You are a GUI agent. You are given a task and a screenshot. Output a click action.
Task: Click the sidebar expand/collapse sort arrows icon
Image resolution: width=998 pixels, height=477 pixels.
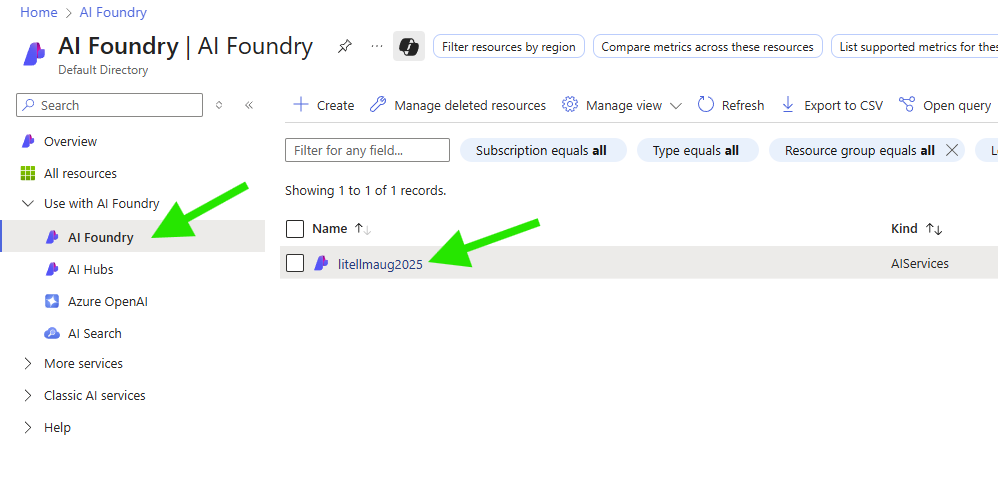(x=219, y=105)
